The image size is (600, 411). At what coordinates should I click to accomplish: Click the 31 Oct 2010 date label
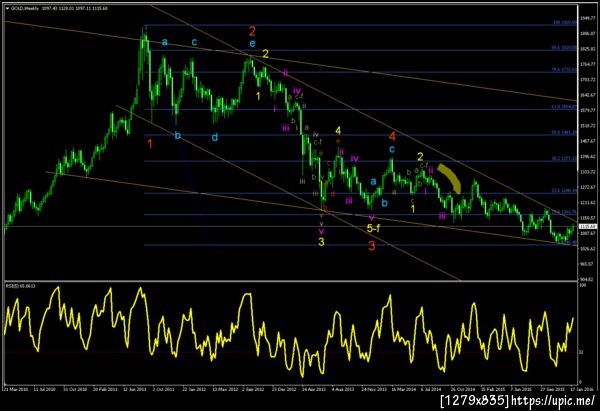[75, 388]
